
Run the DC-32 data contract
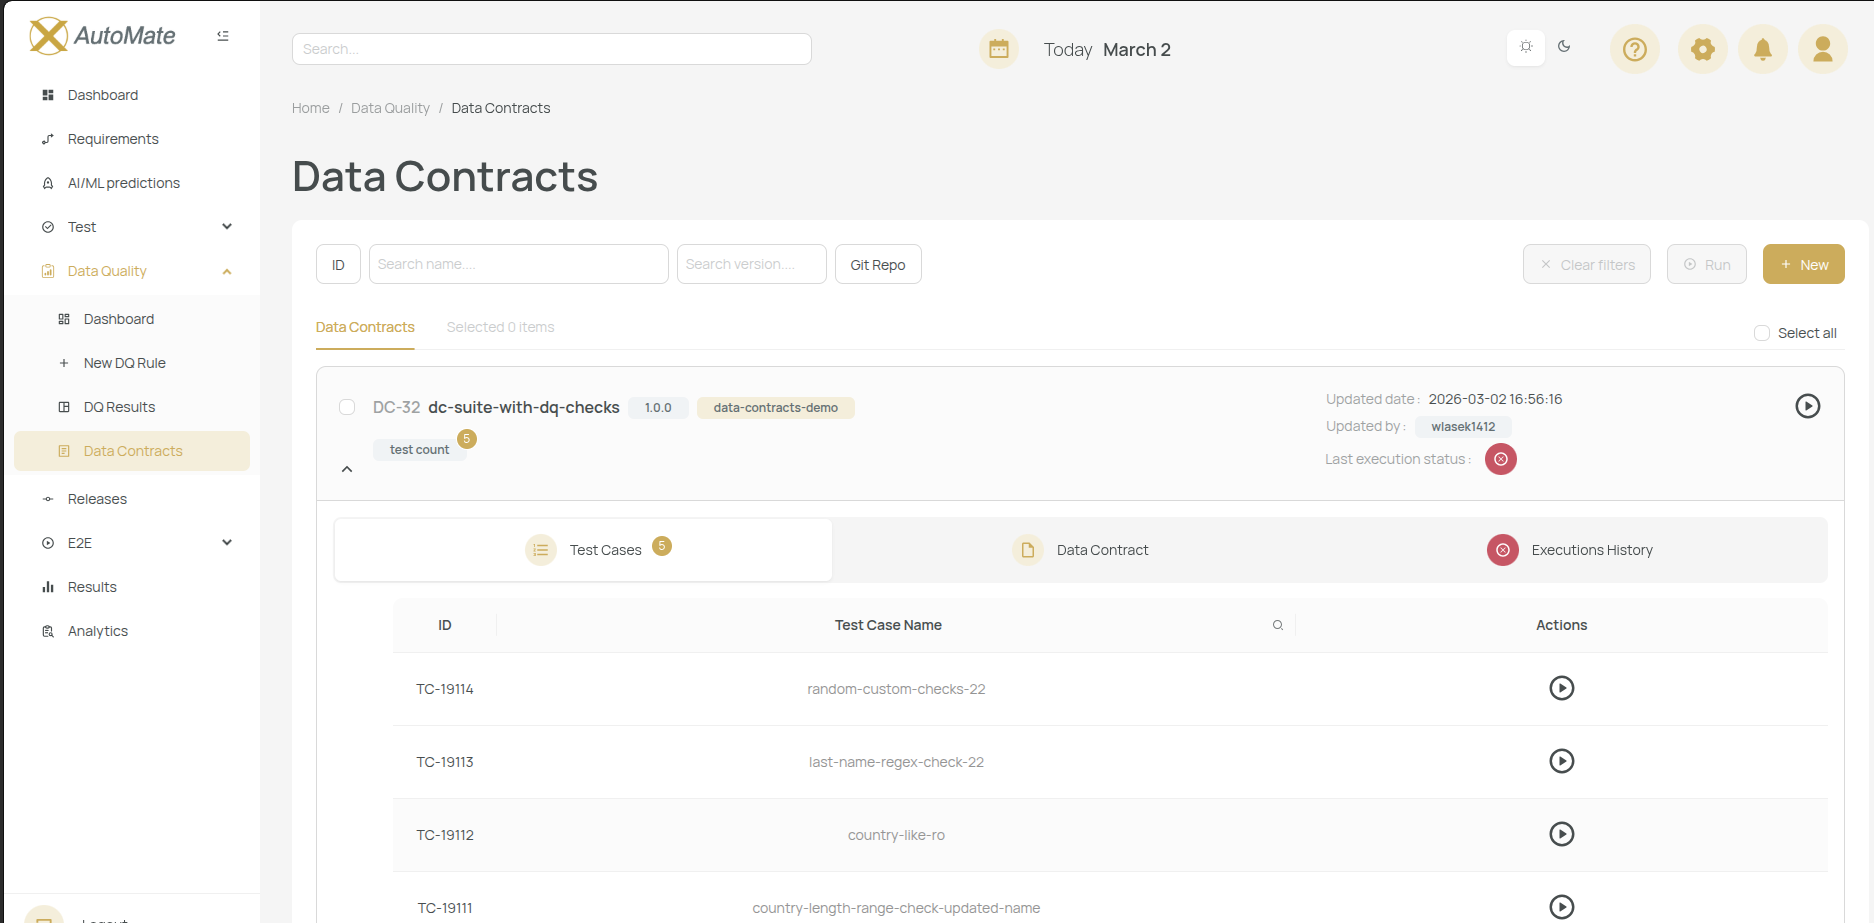1807,406
